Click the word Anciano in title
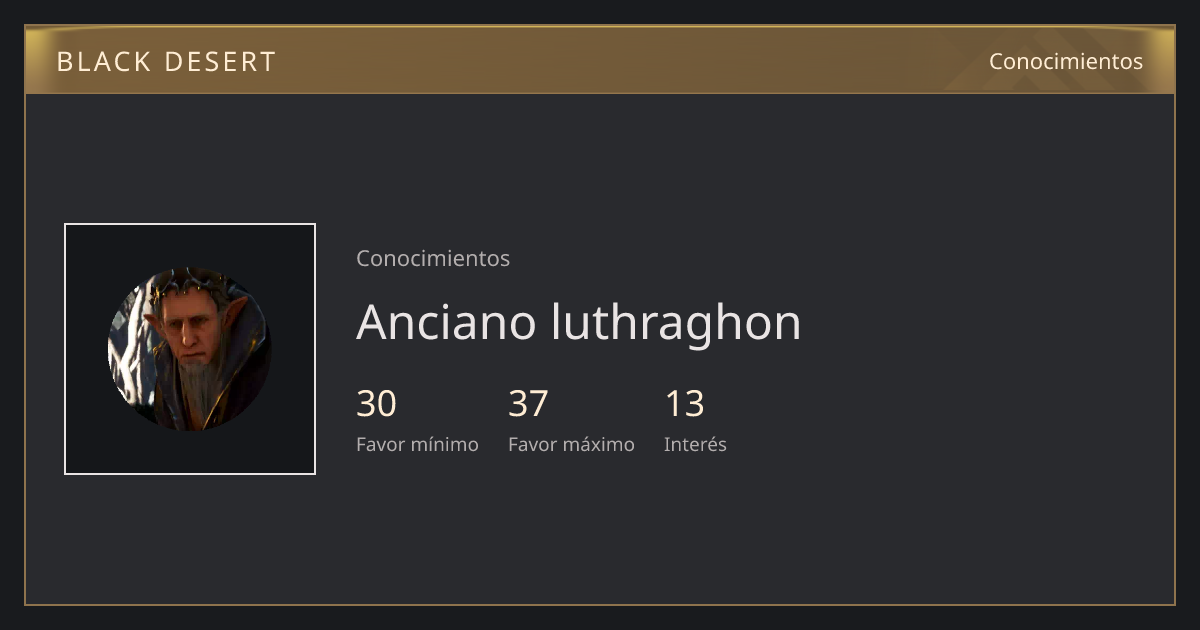Image resolution: width=1200 pixels, height=630 pixels. (448, 323)
